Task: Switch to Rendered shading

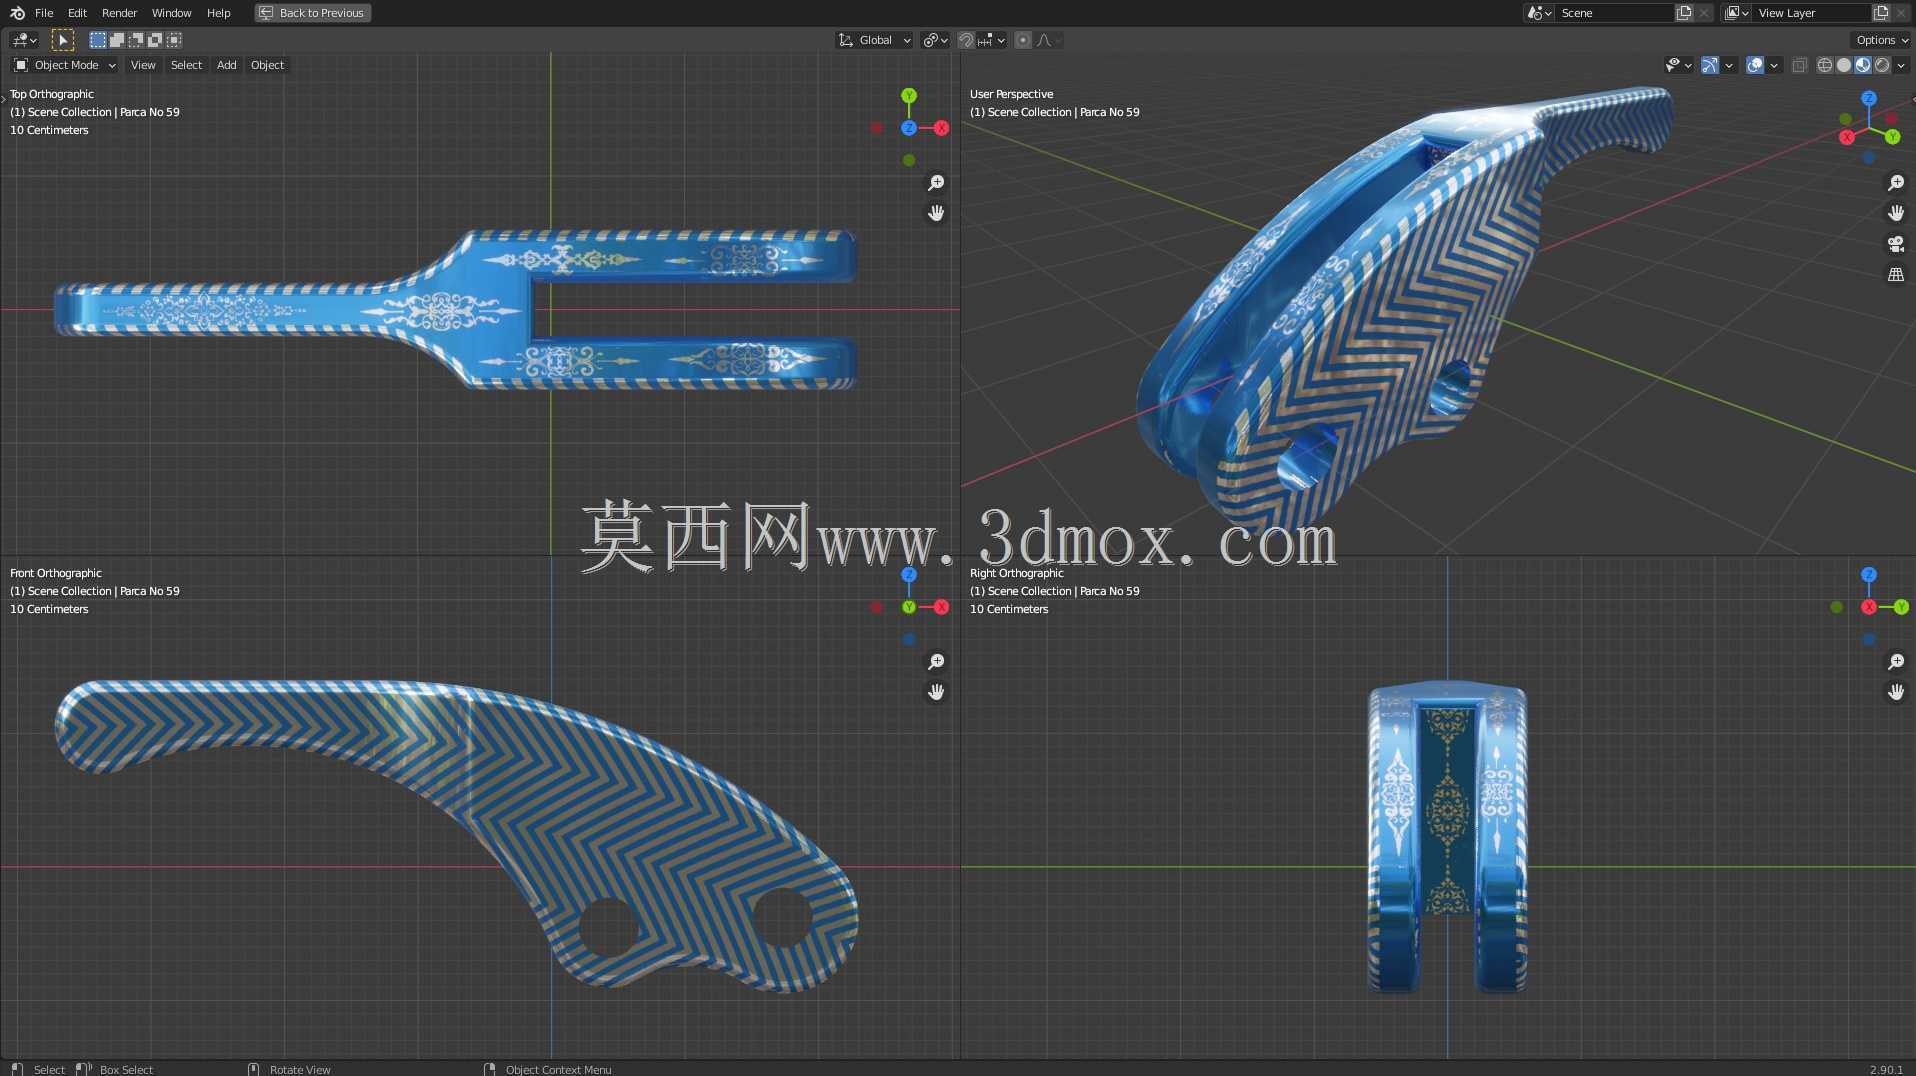Action: pyautogui.click(x=1882, y=65)
